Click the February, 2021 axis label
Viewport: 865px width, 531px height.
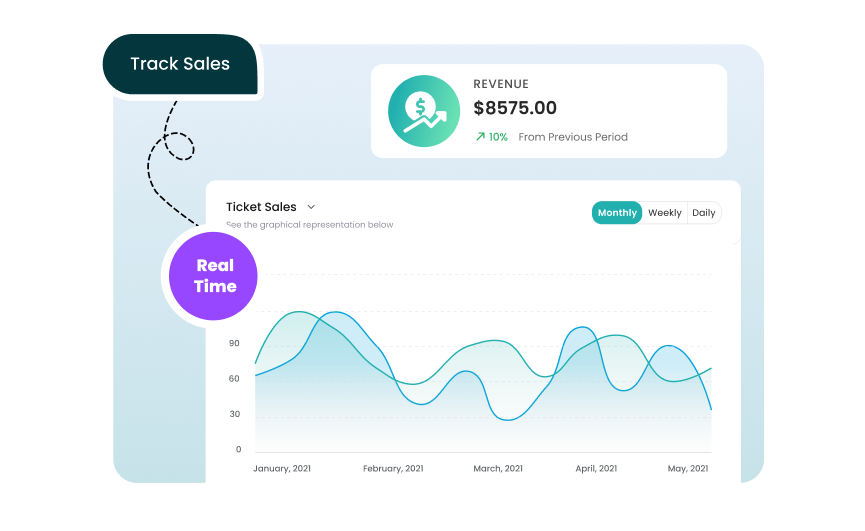[x=393, y=468]
